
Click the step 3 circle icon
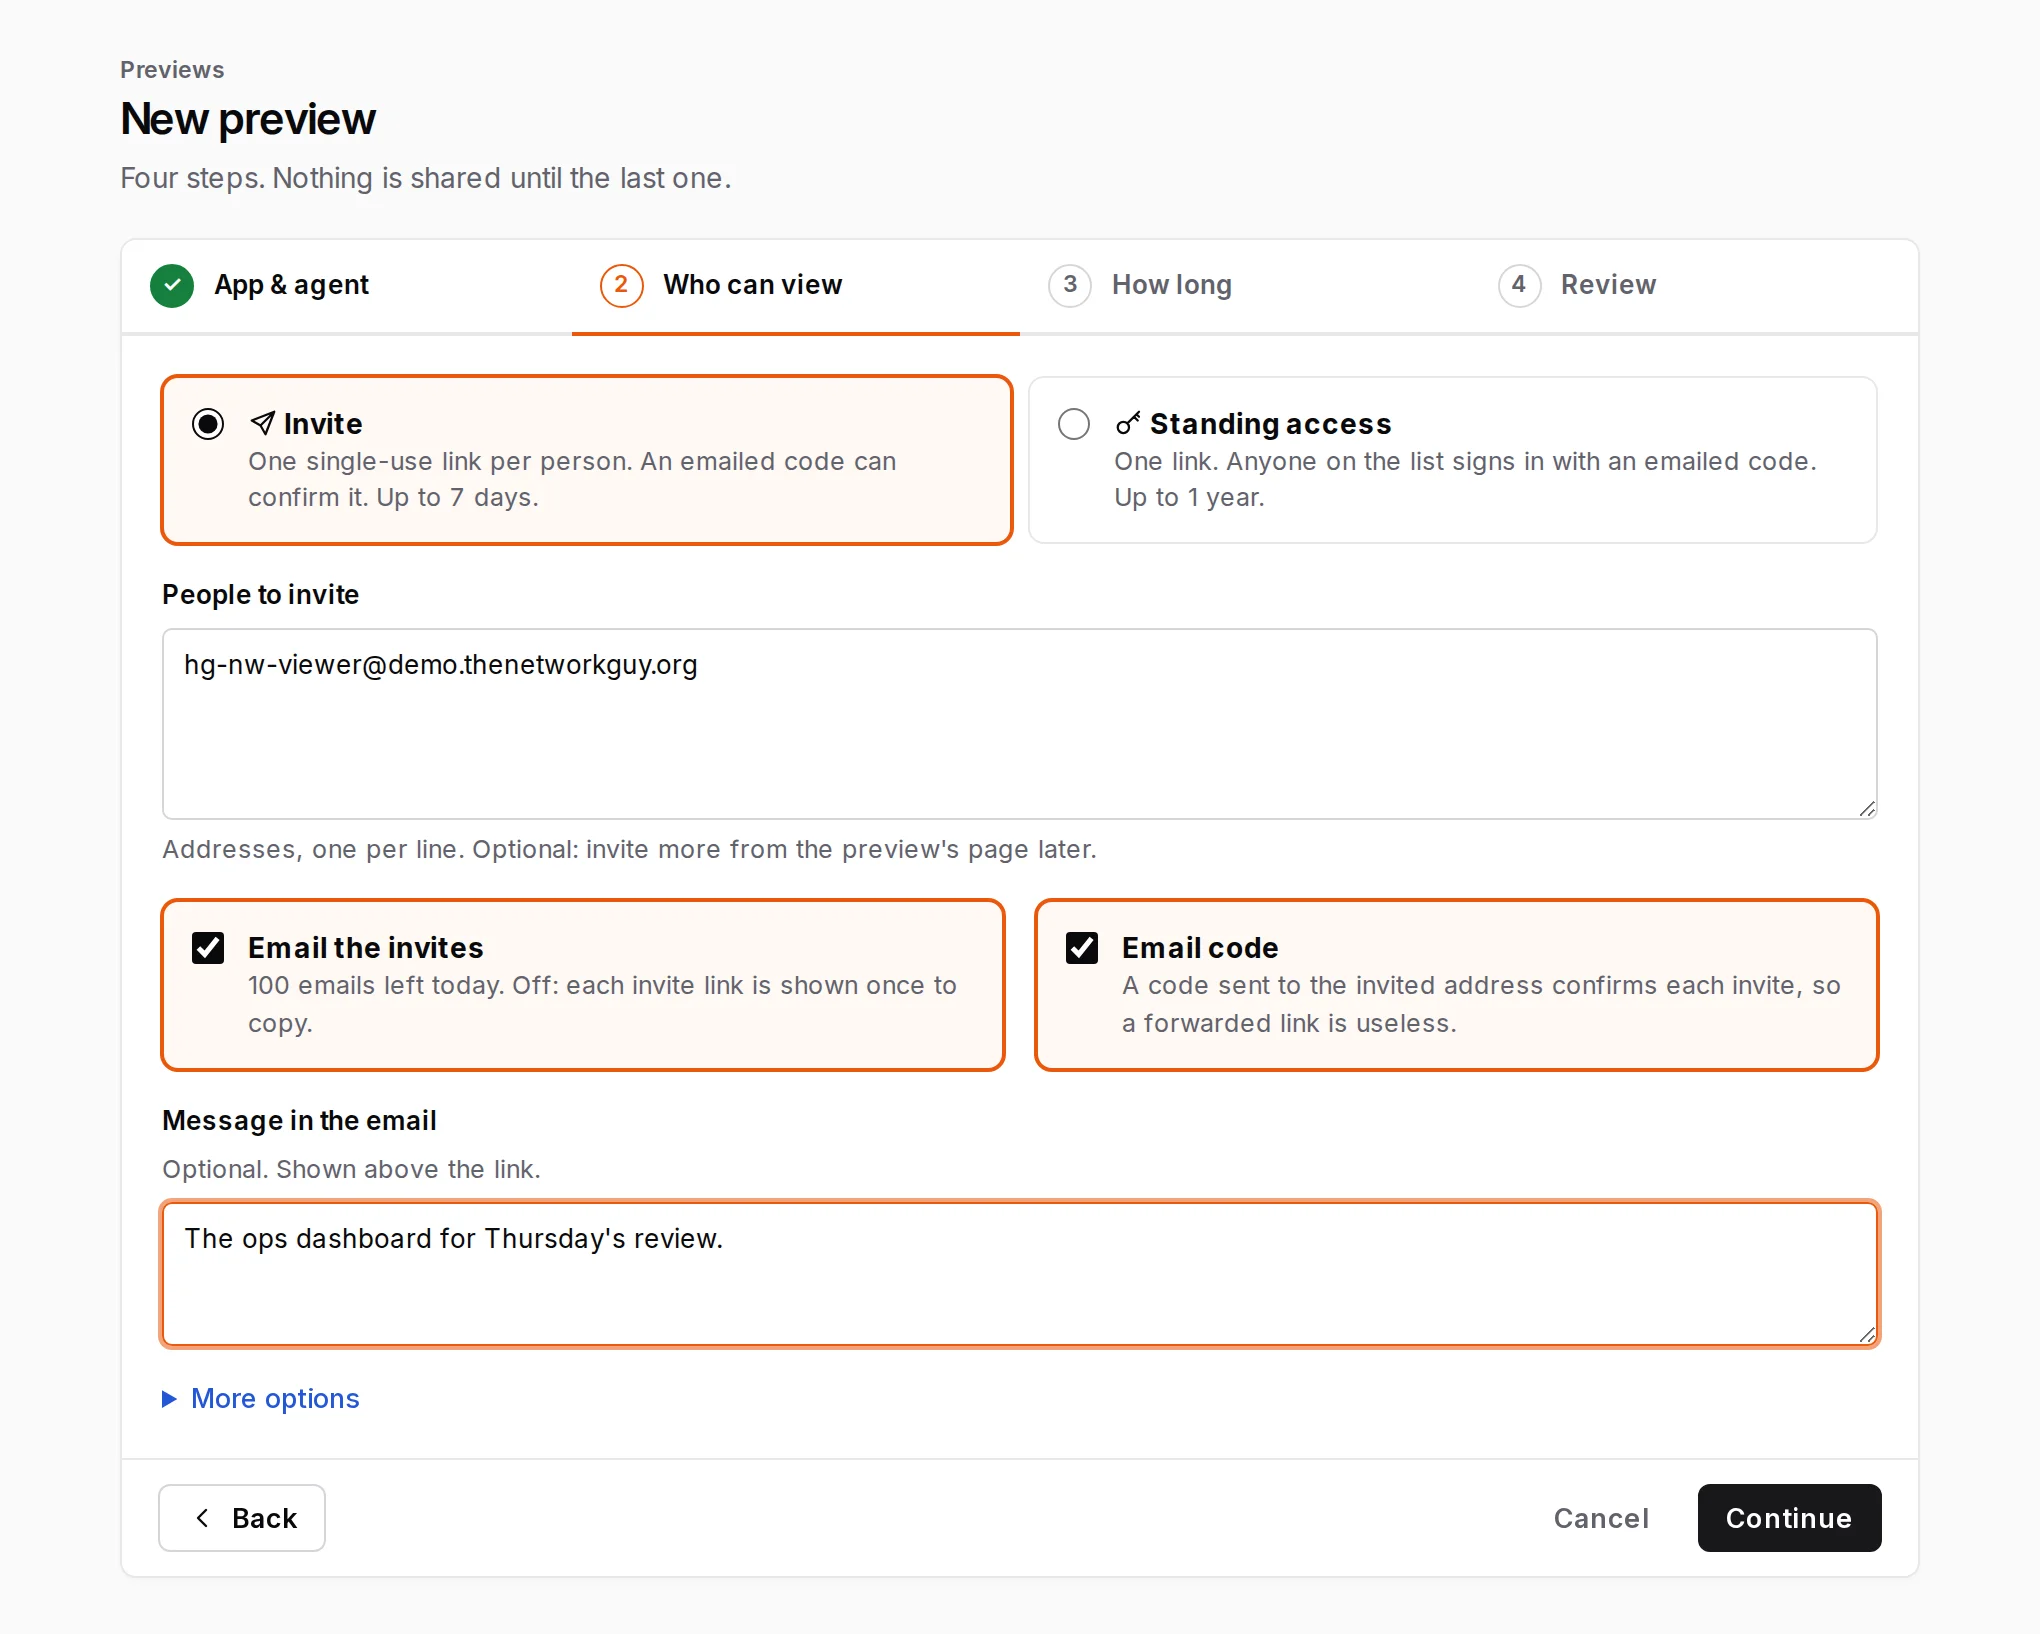tap(1070, 286)
